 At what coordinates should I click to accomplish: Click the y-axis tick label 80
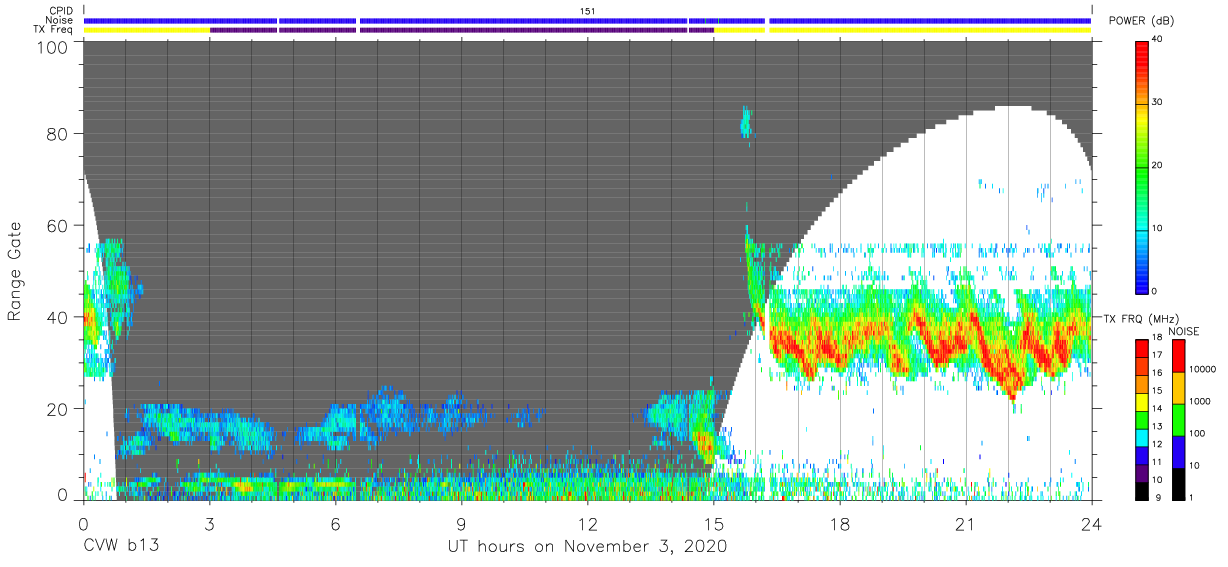click(x=58, y=134)
